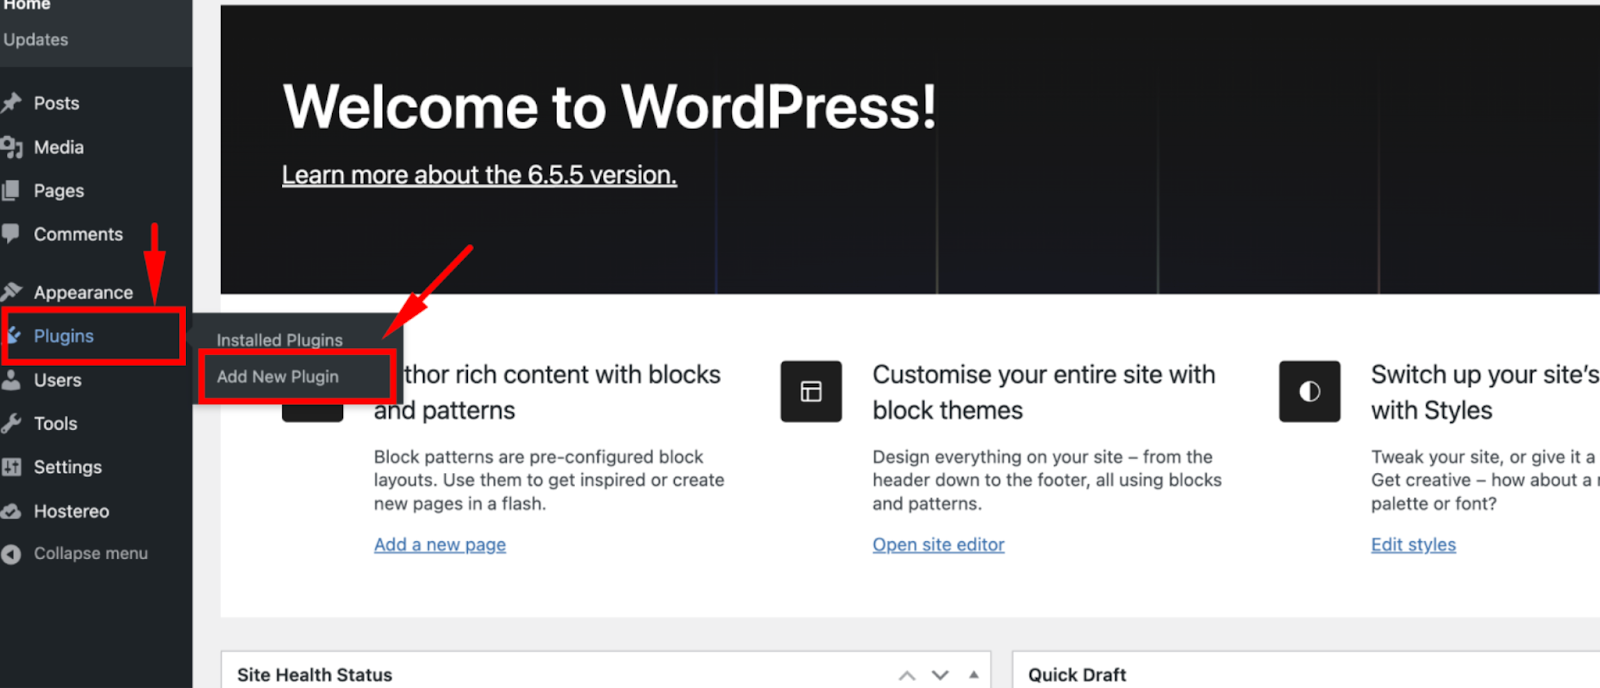Move Site Health Status widget down
The height and width of the screenshot is (688, 1600).
pos(940,675)
